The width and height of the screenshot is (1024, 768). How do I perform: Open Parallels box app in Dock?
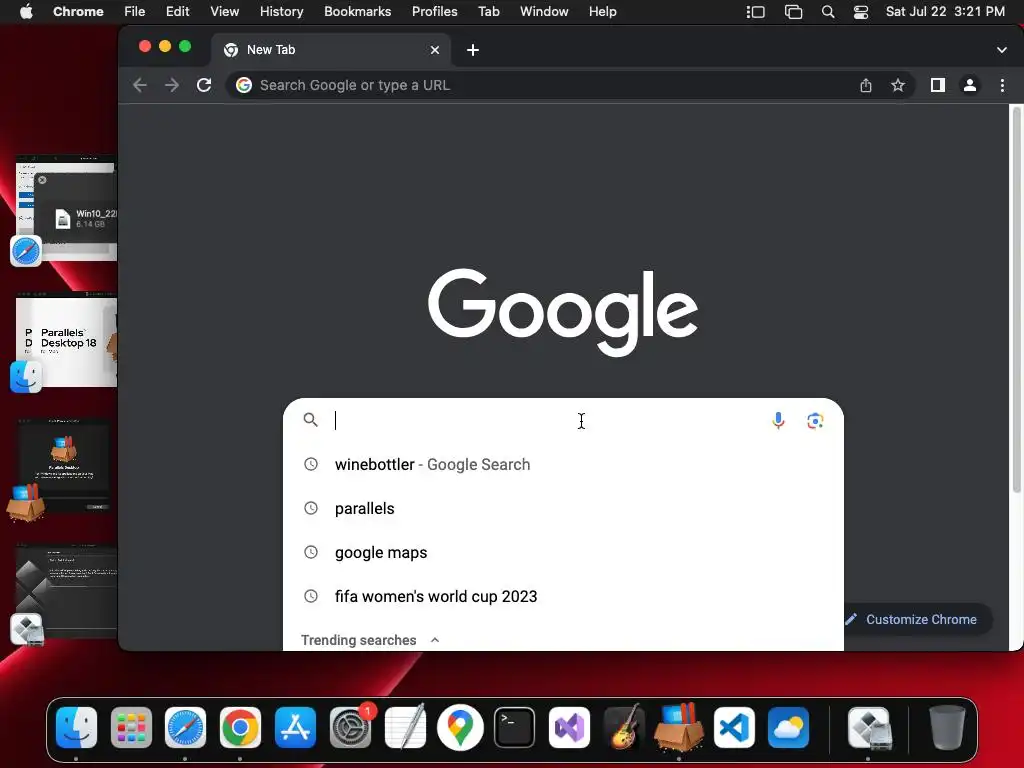pos(679,726)
